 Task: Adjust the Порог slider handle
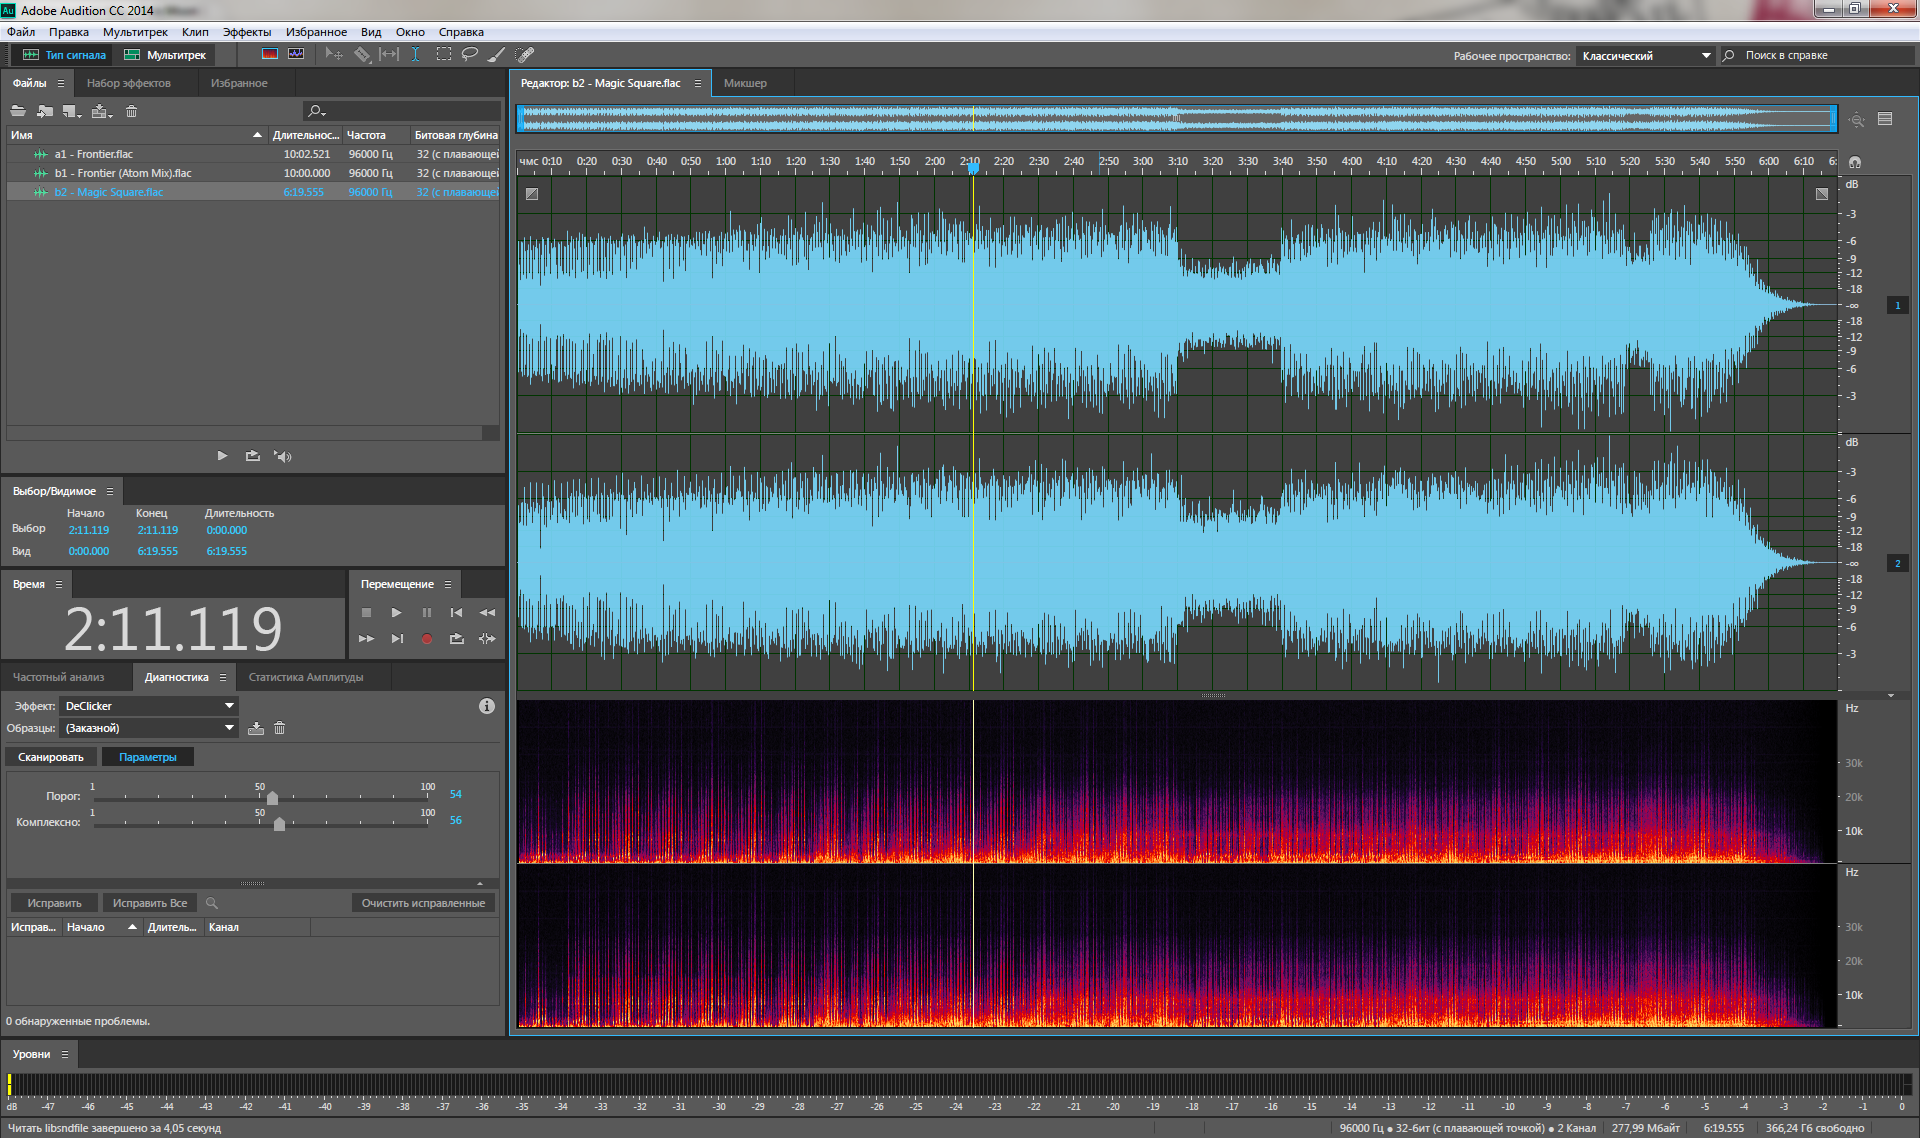[272, 797]
